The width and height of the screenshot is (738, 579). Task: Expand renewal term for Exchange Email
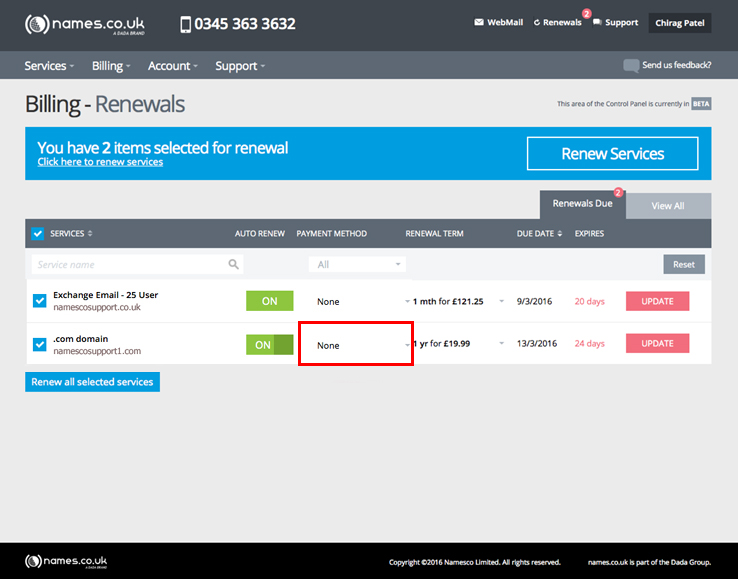point(407,302)
